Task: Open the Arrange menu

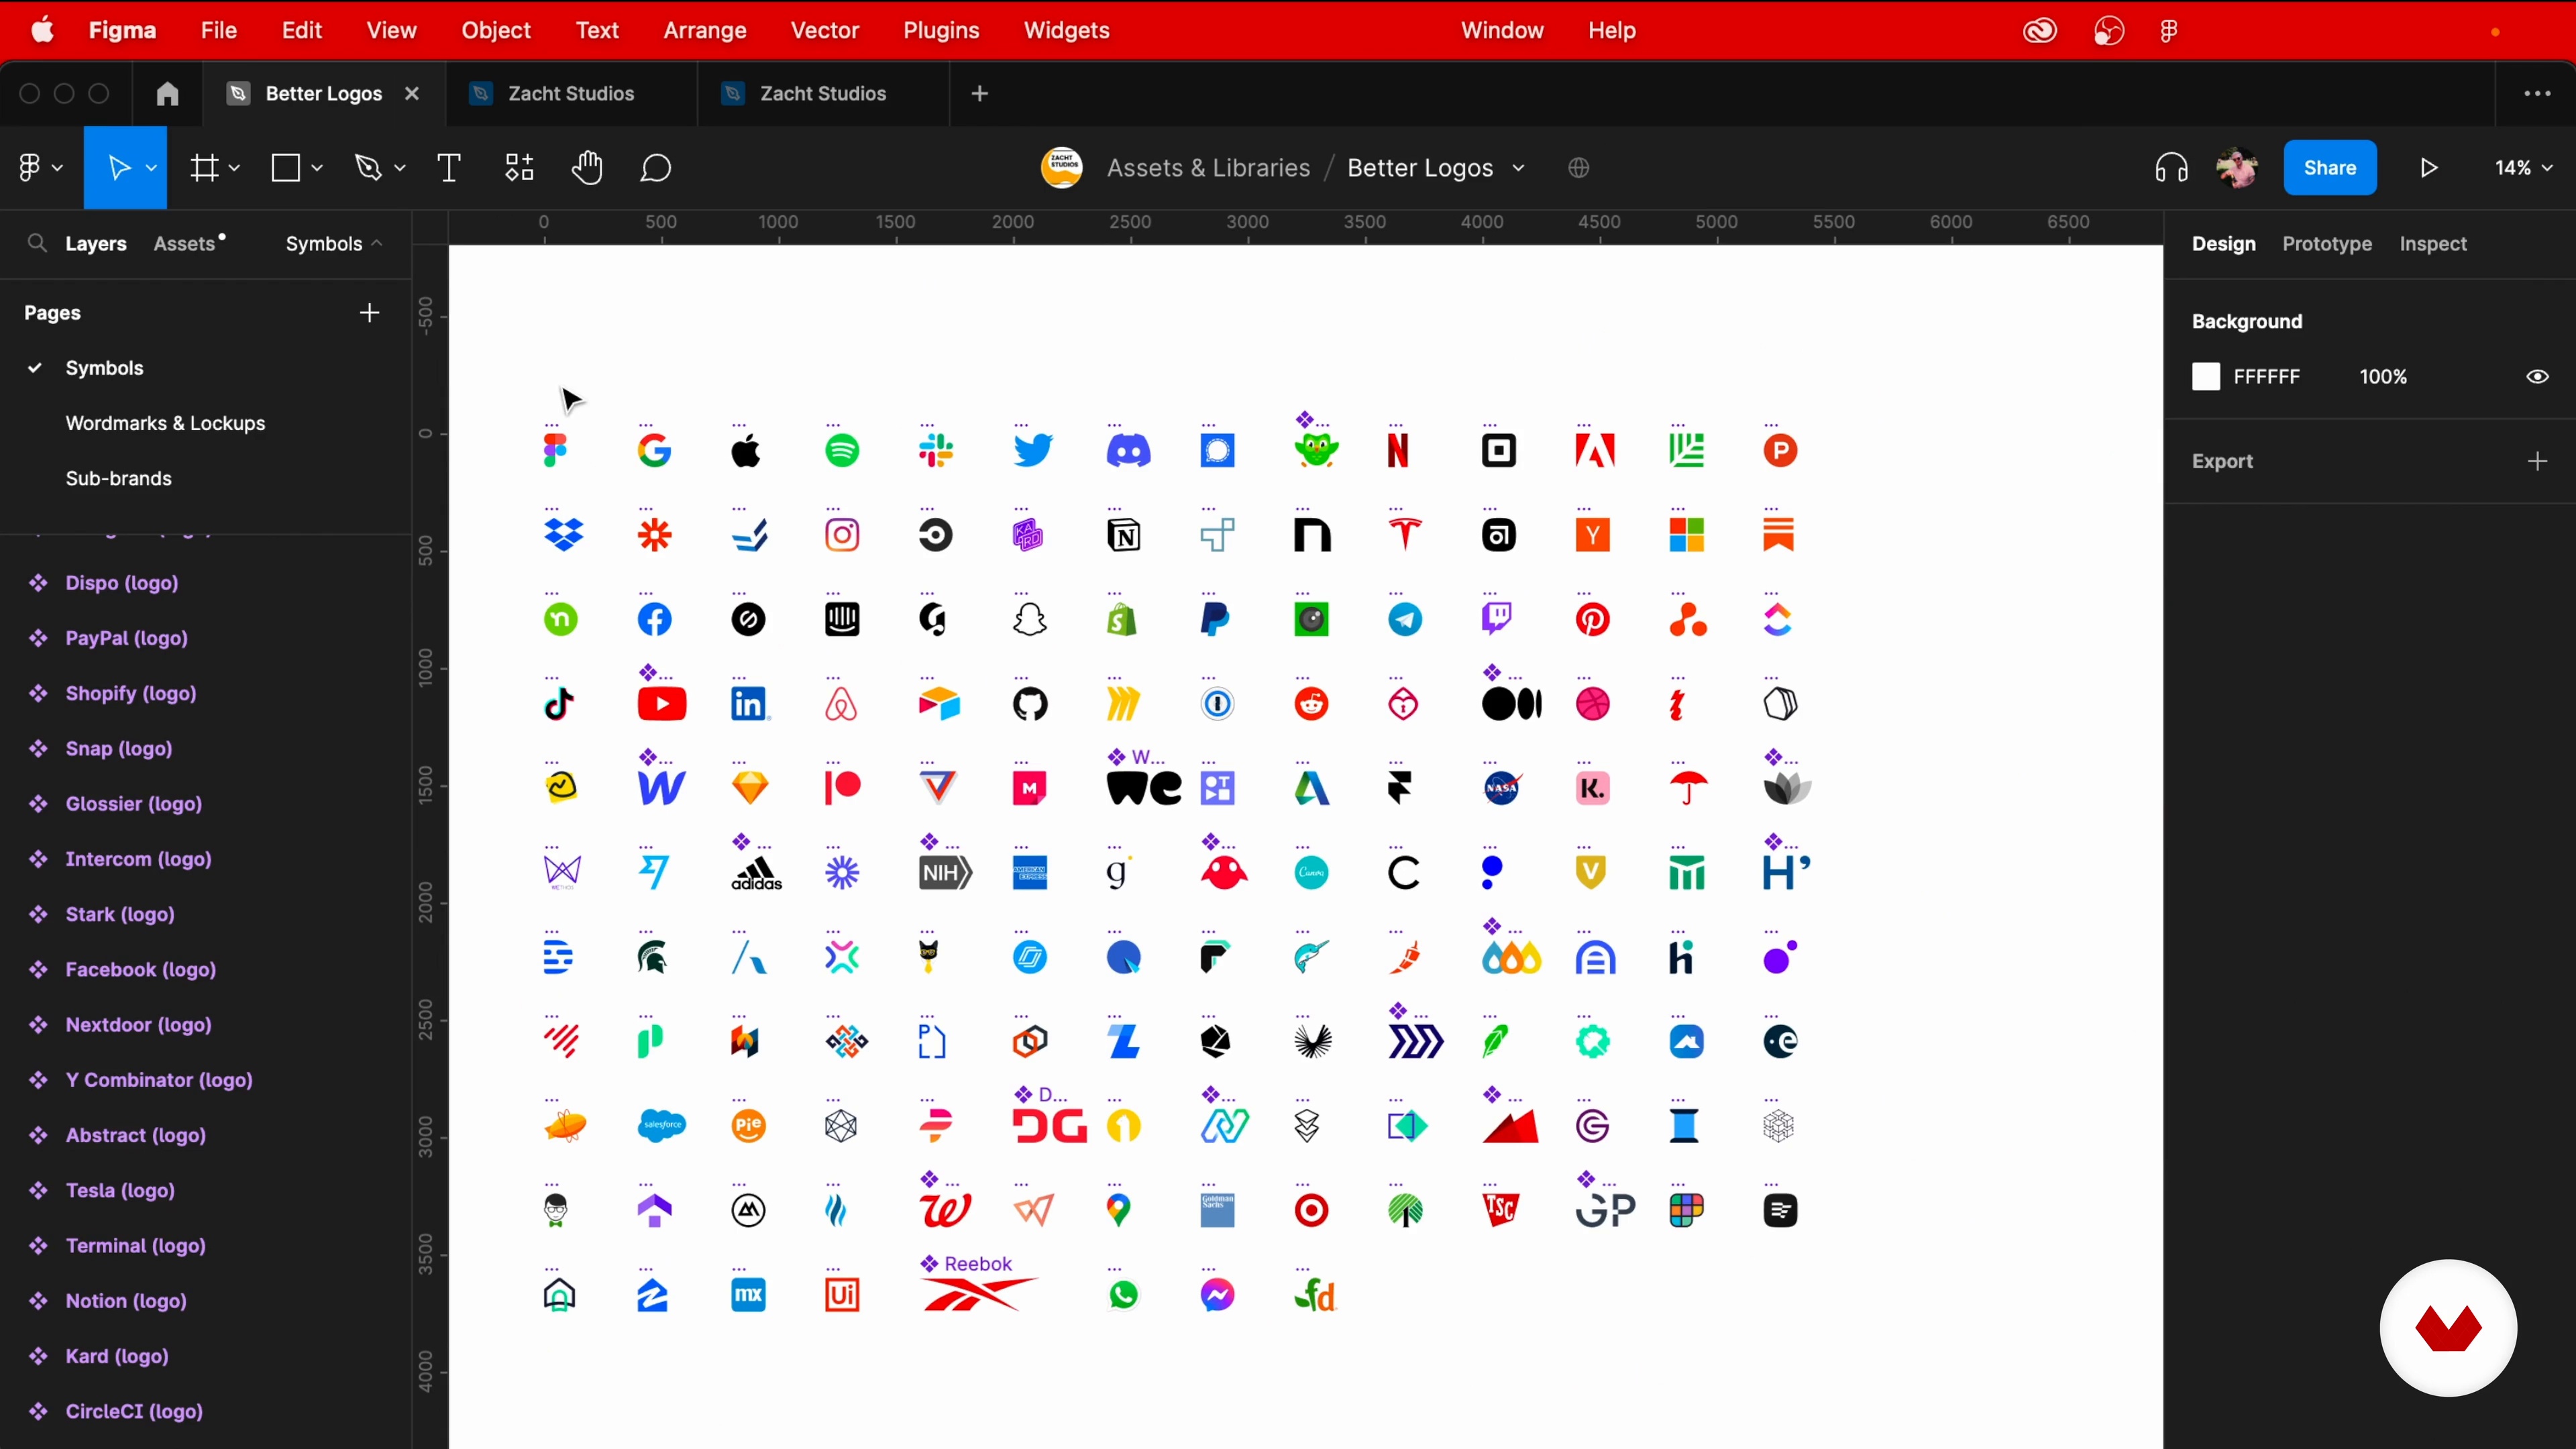Action: pyautogui.click(x=705, y=31)
